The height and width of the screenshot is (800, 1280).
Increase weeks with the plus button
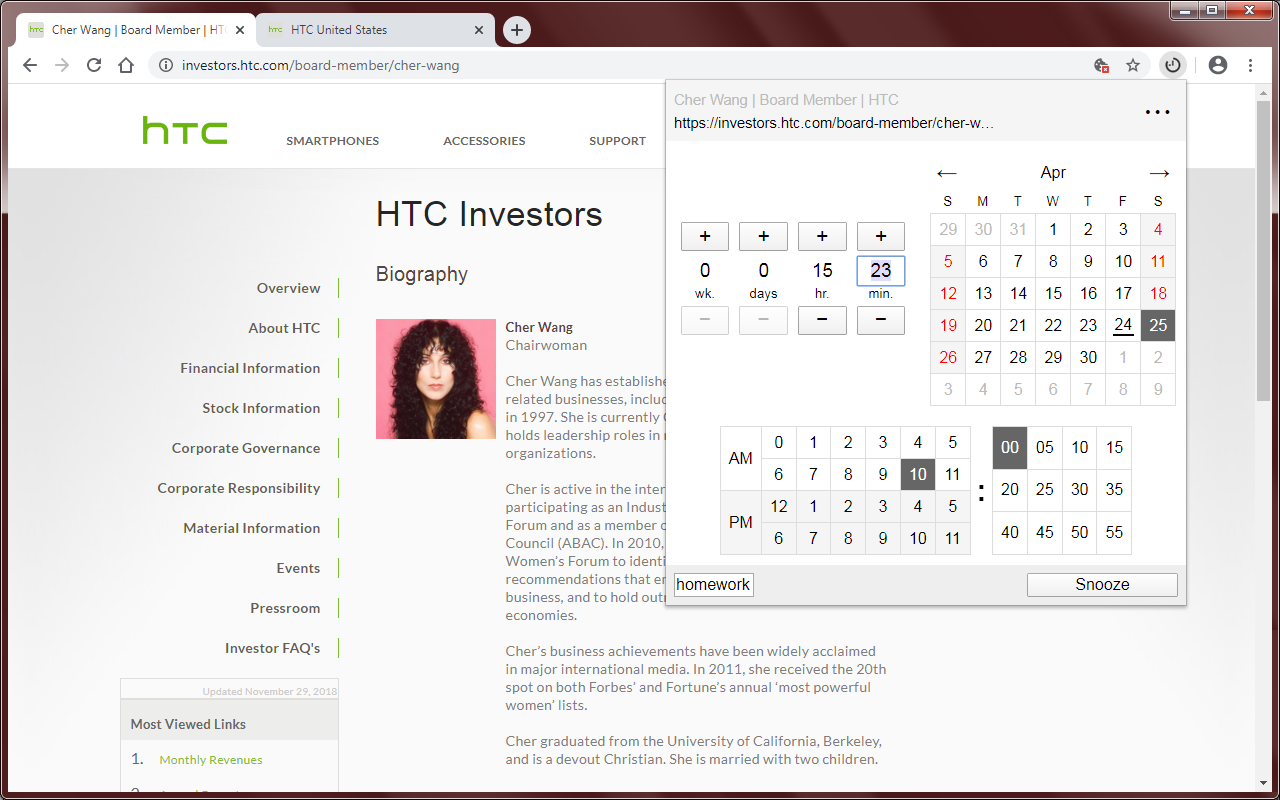click(705, 237)
